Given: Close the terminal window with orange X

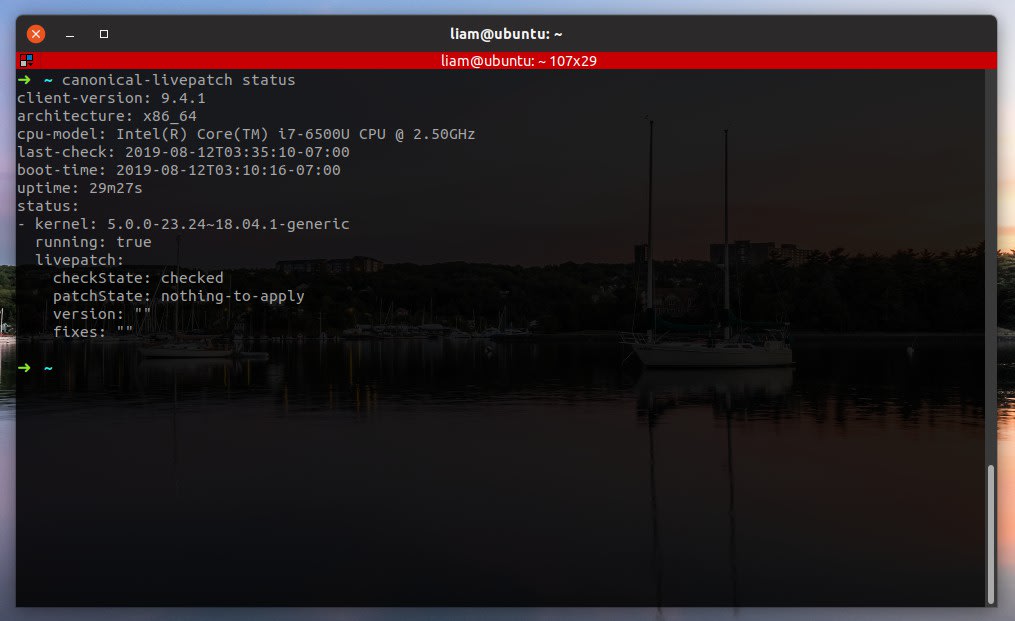Looking at the screenshot, I should [x=36, y=34].
